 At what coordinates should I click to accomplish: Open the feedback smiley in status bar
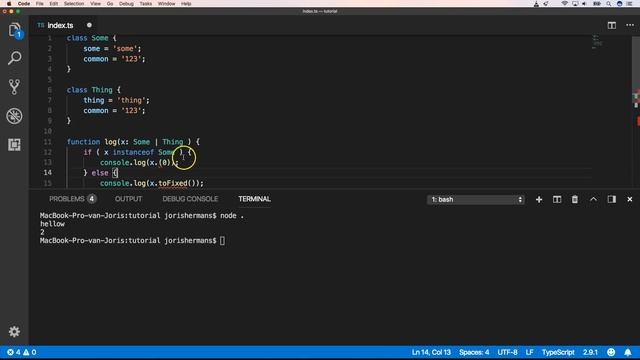click(x=611, y=352)
